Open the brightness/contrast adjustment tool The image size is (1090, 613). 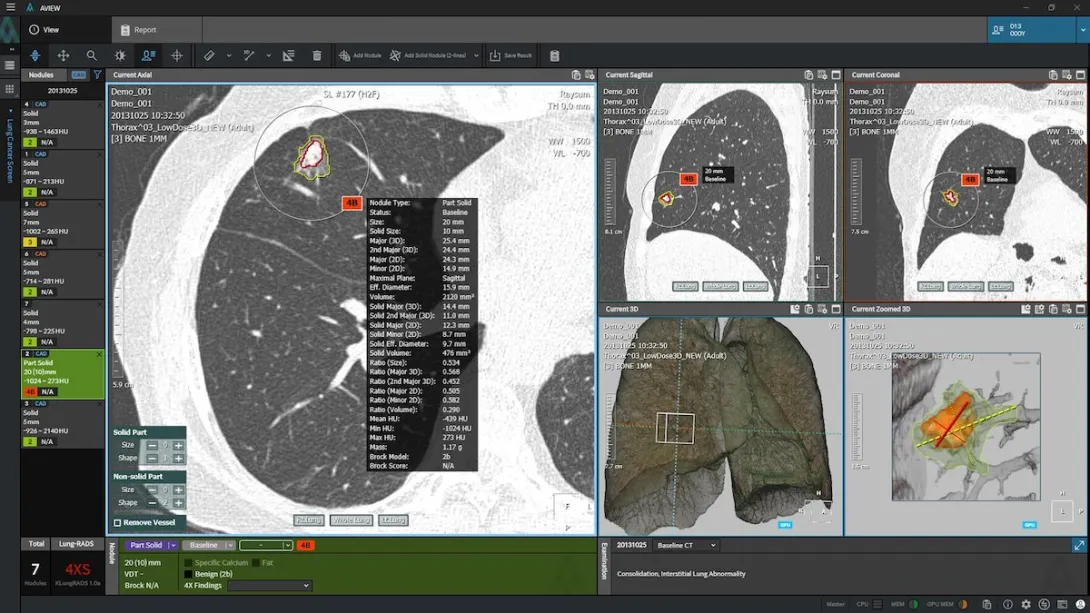coord(122,55)
